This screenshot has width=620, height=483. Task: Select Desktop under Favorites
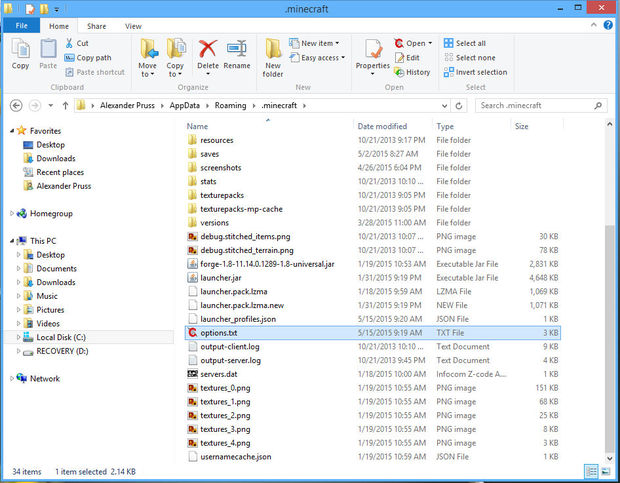[x=51, y=145]
